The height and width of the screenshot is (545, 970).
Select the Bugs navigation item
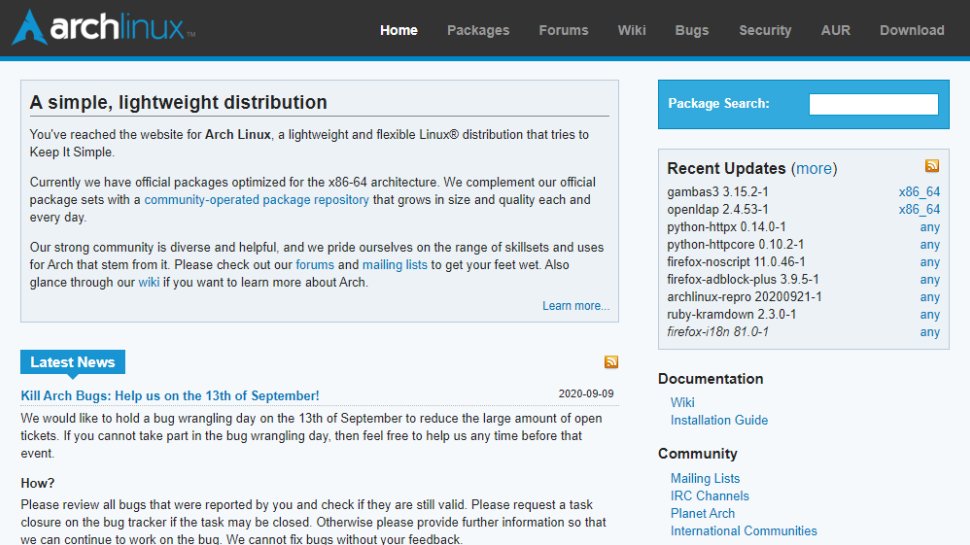[692, 30]
